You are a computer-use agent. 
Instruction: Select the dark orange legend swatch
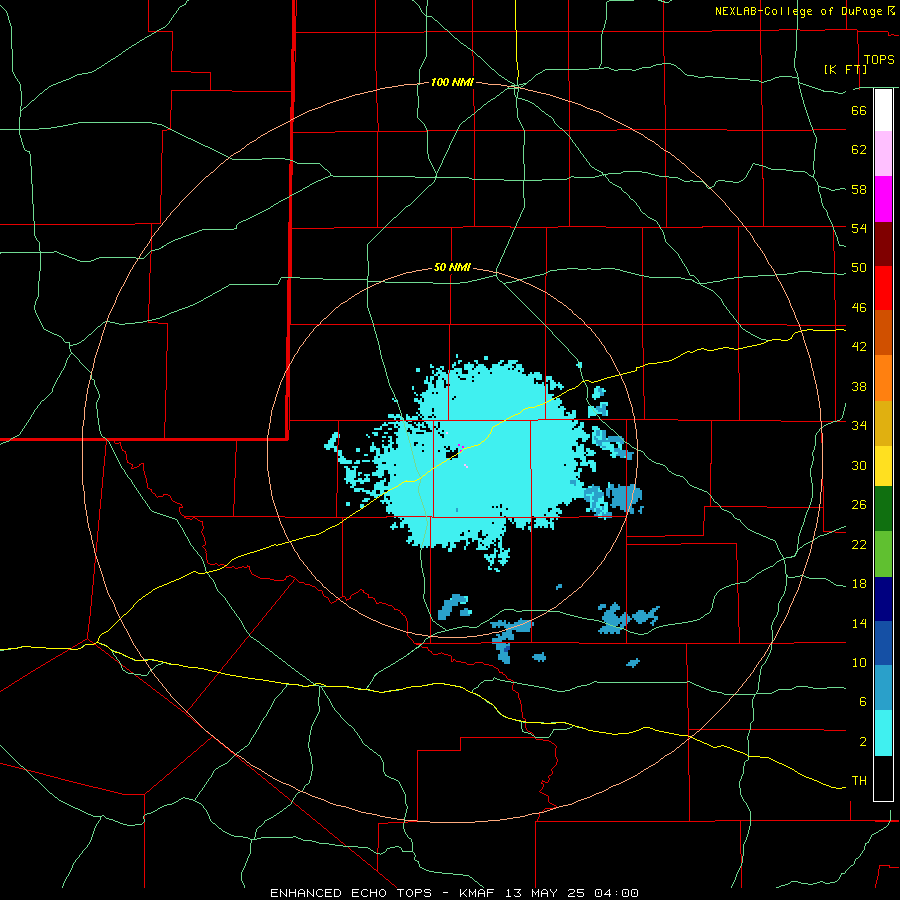883,332
